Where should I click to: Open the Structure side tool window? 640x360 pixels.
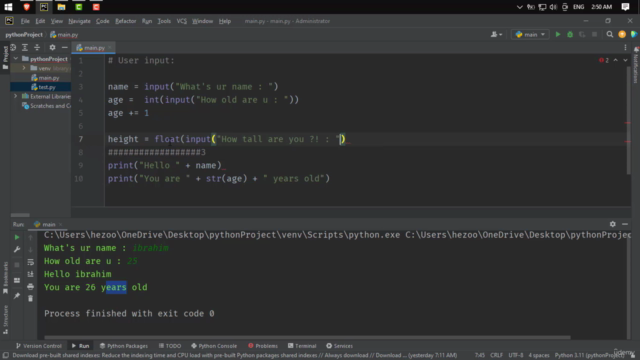click(x=5, y=319)
